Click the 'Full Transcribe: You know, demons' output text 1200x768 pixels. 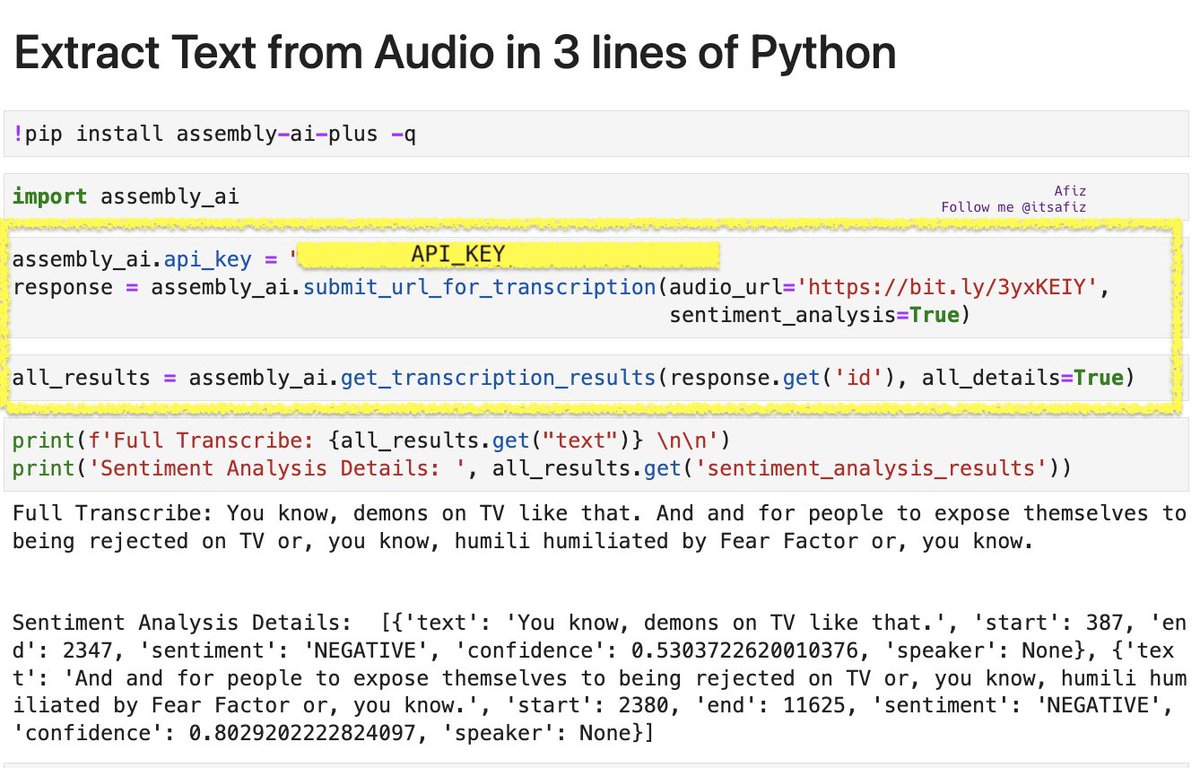pos(599,527)
